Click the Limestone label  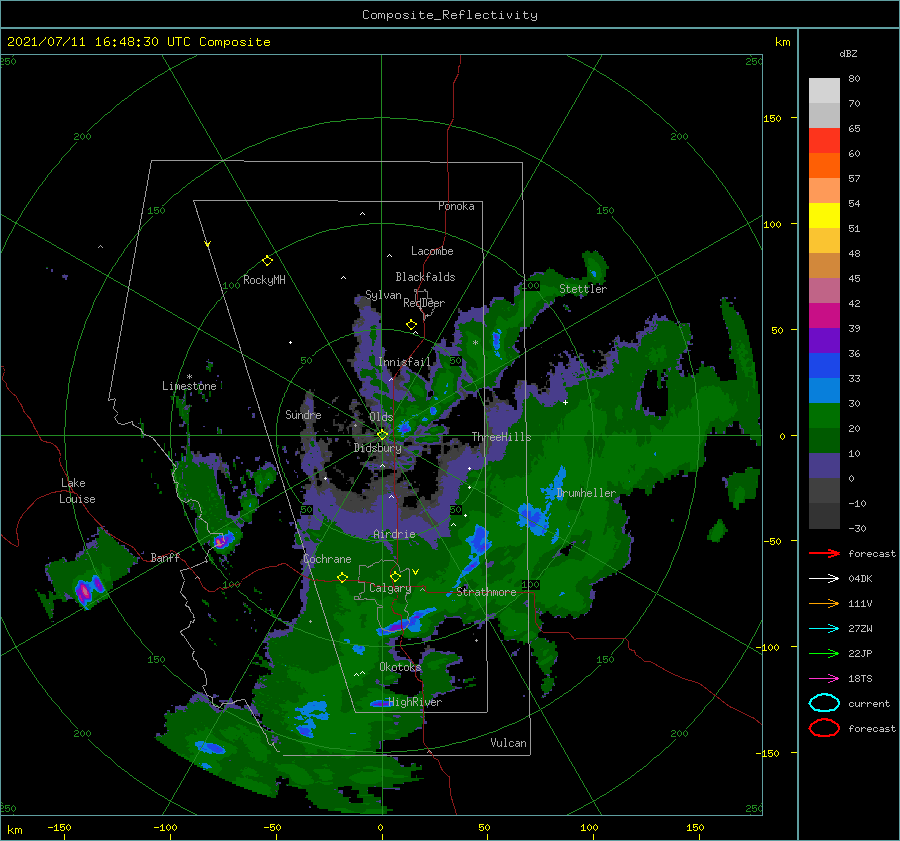click(189, 386)
